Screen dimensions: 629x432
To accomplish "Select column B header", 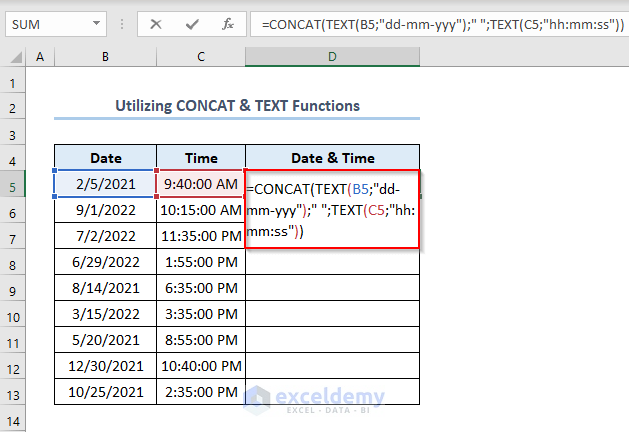I will point(104,59).
